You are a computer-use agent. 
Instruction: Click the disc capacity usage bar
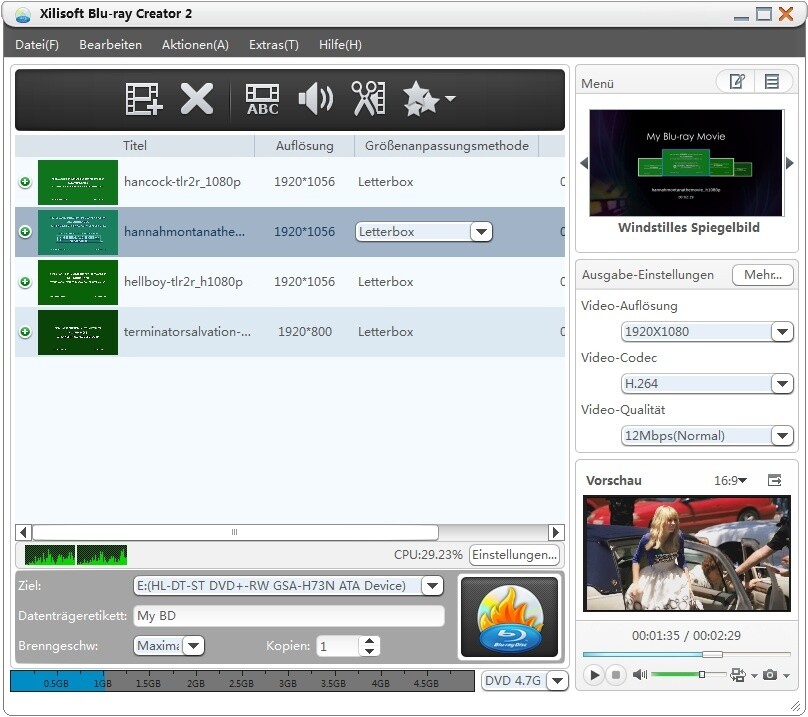tap(242, 681)
